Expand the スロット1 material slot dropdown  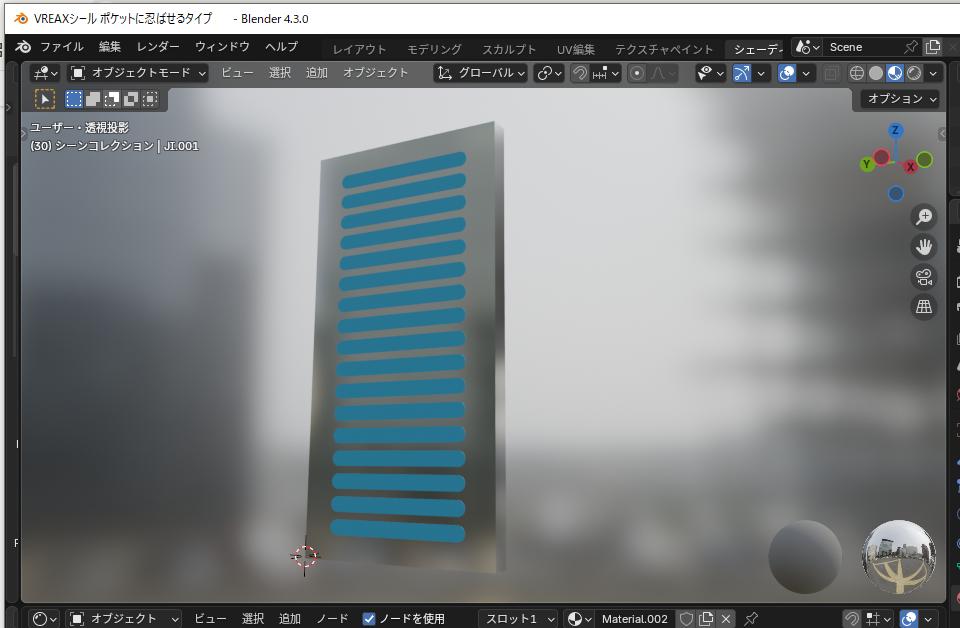tap(517, 619)
